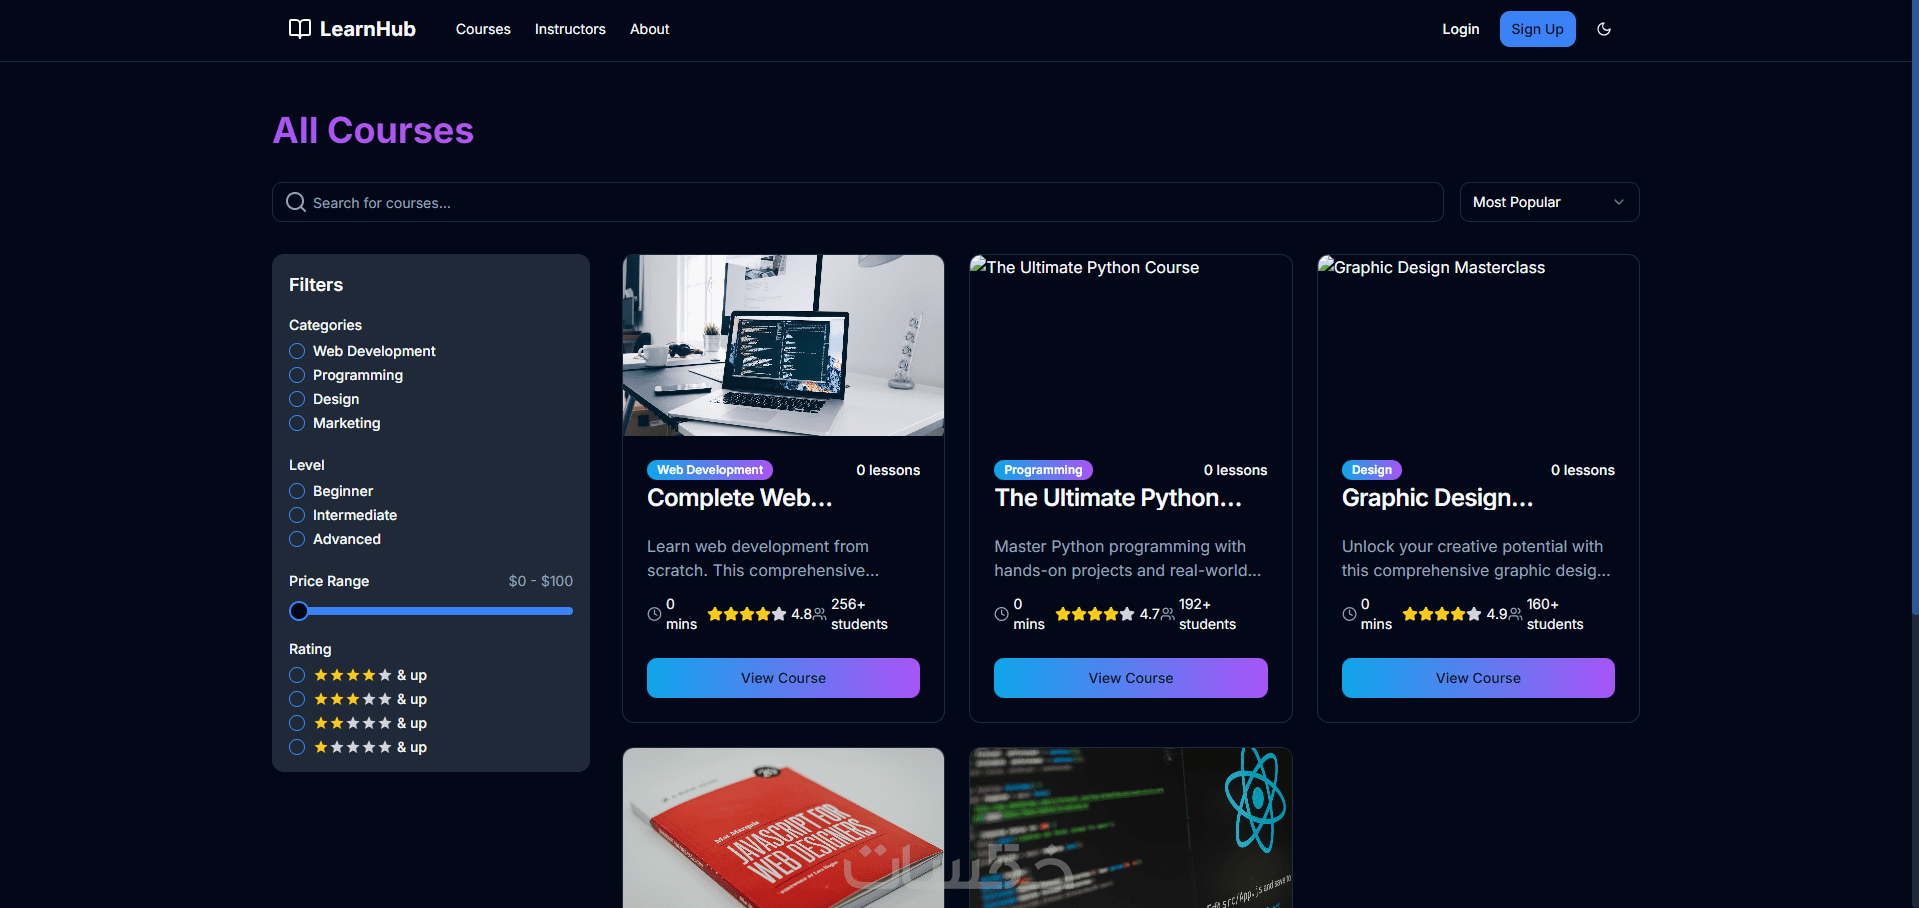Choose the Beginner level filter
The width and height of the screenshot is (1919, 908).
(x=297, y=491)
